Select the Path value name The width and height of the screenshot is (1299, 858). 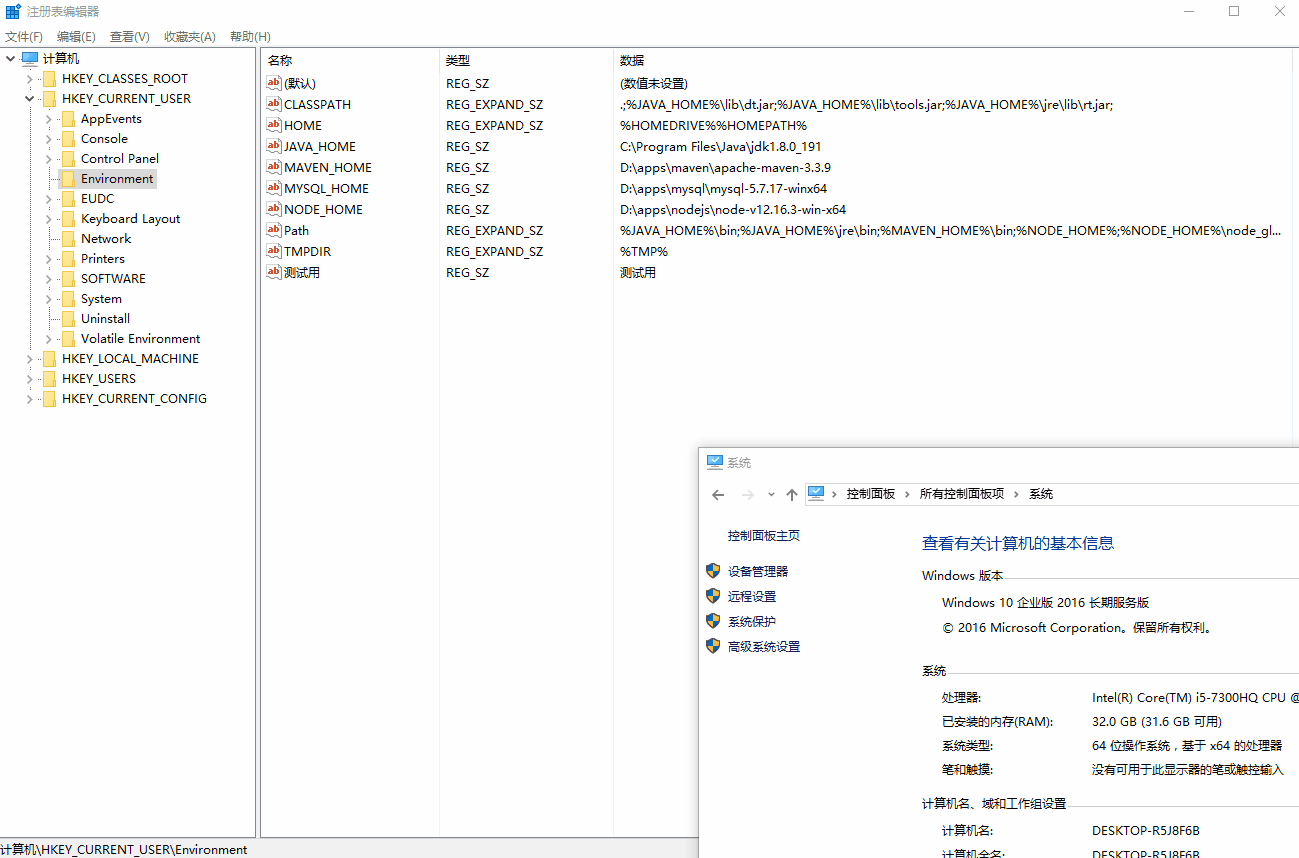point(296,230)
